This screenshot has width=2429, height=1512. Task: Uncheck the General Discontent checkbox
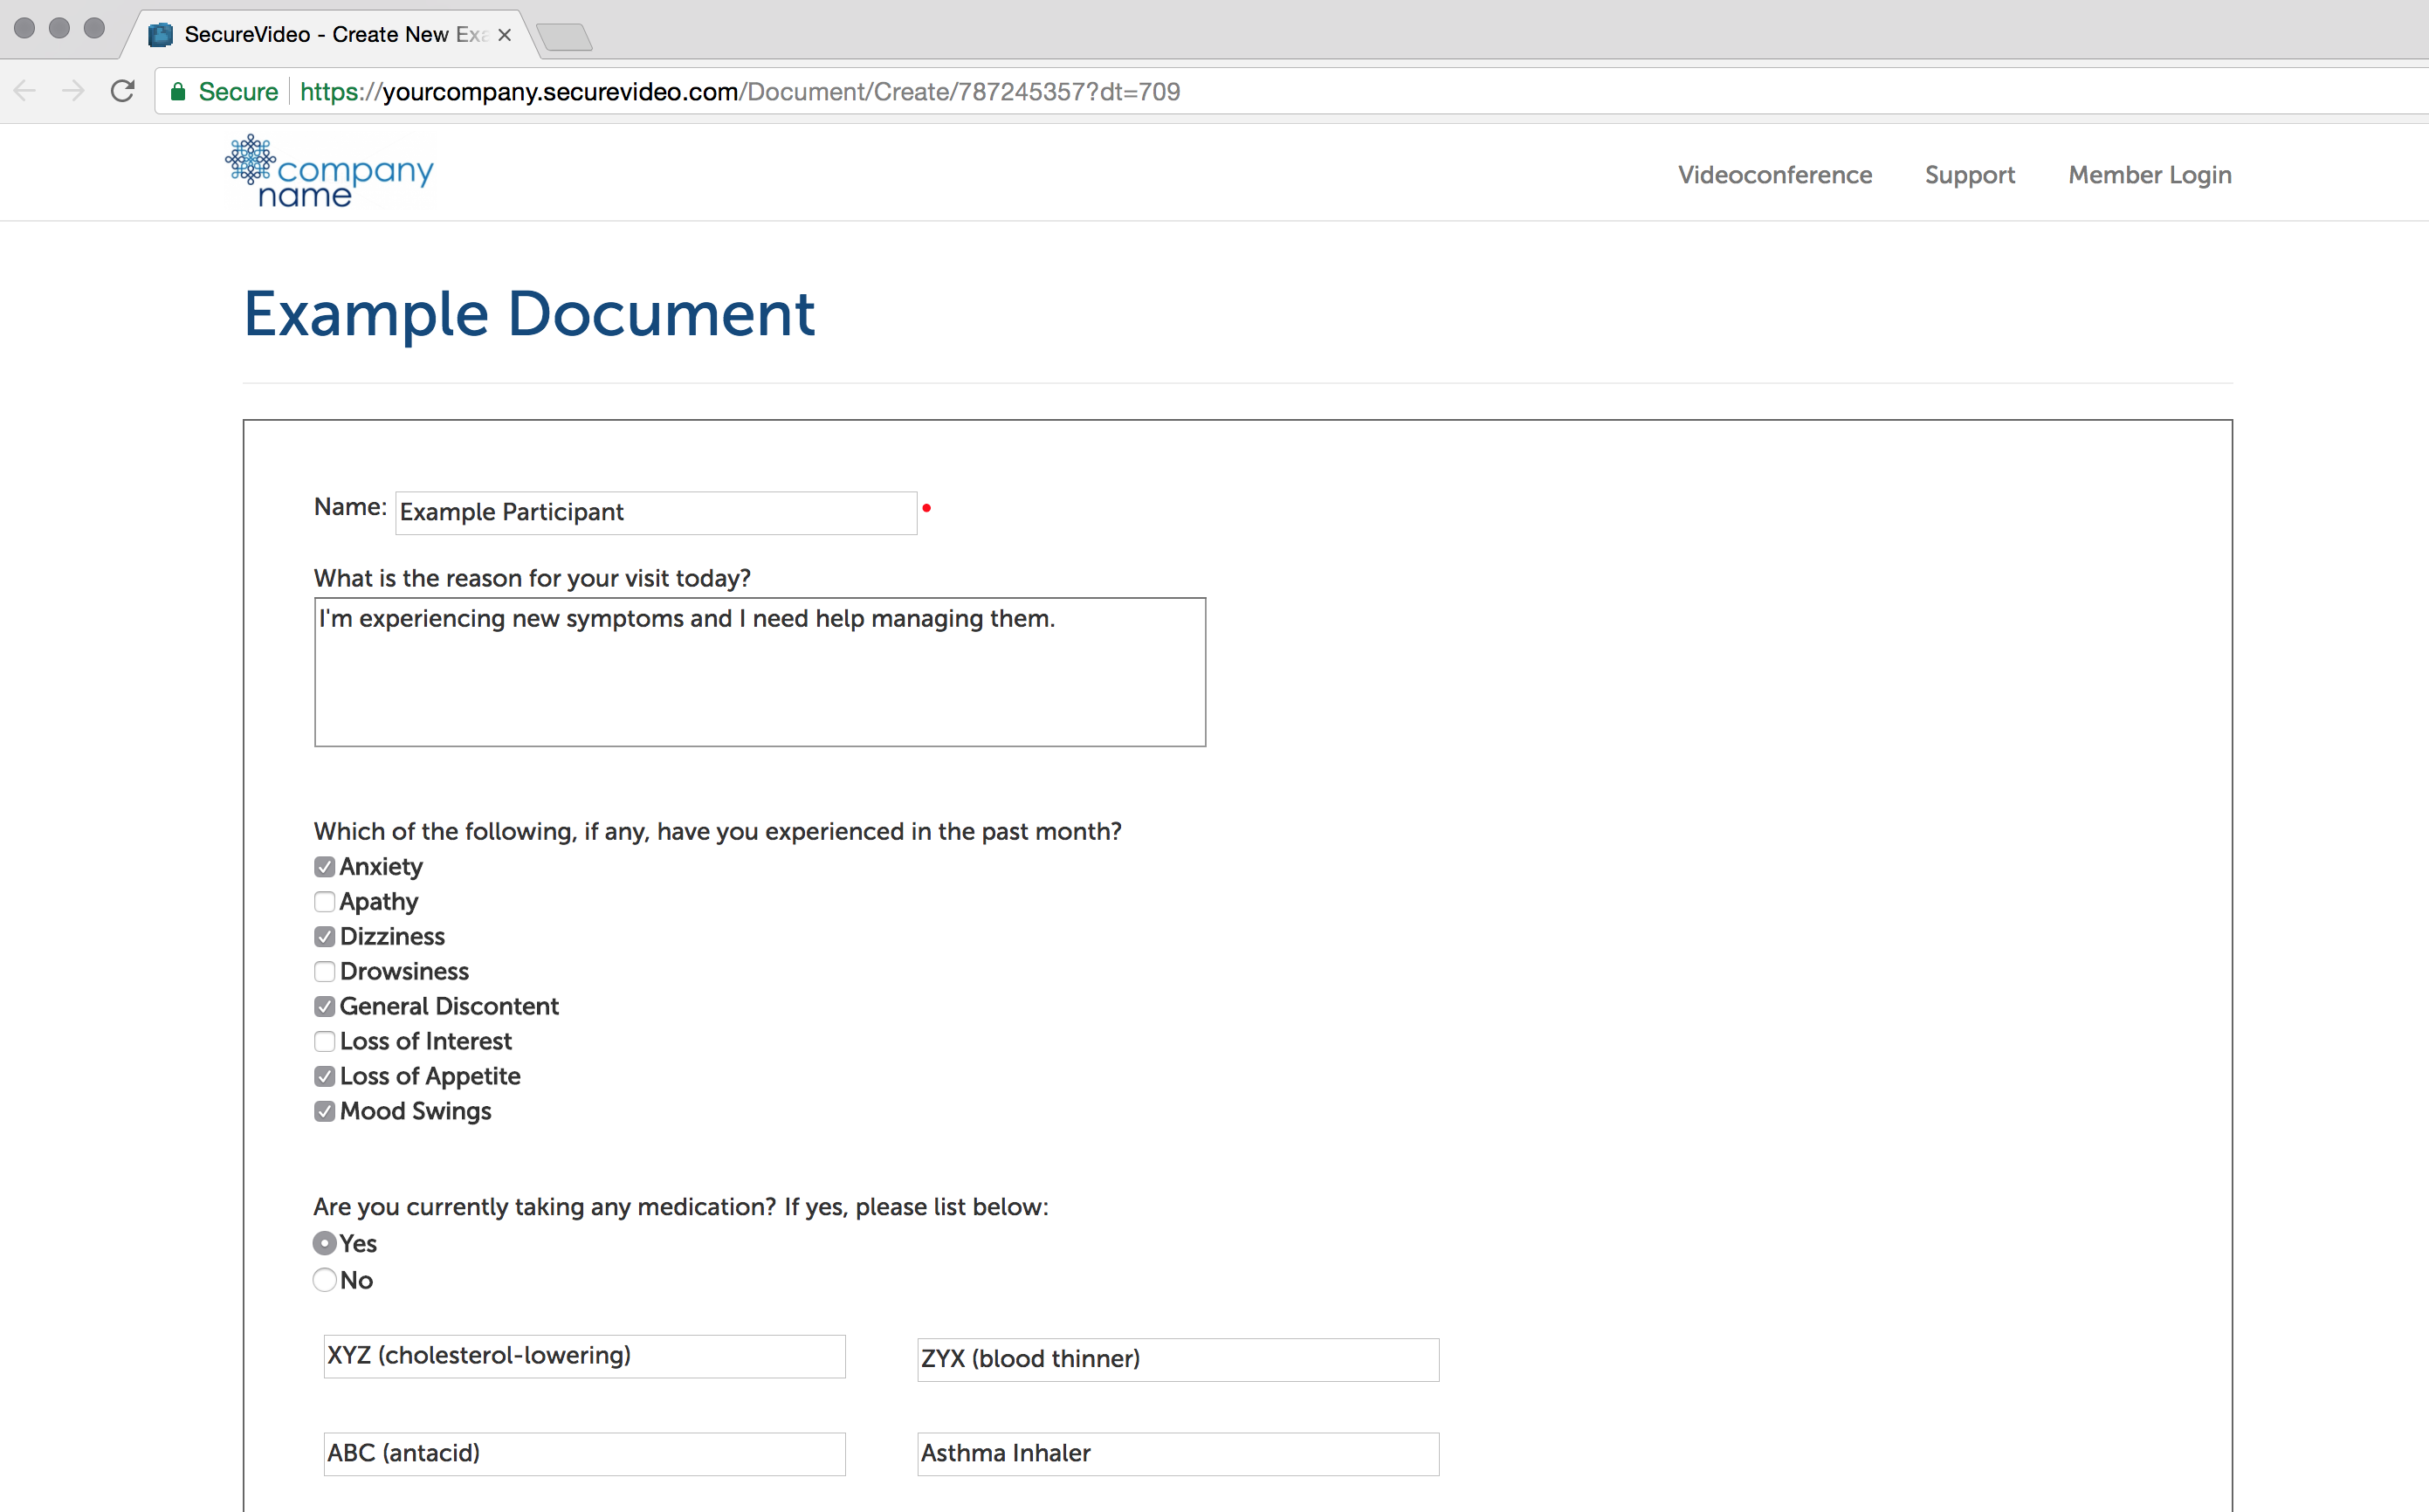point(324,1007)
